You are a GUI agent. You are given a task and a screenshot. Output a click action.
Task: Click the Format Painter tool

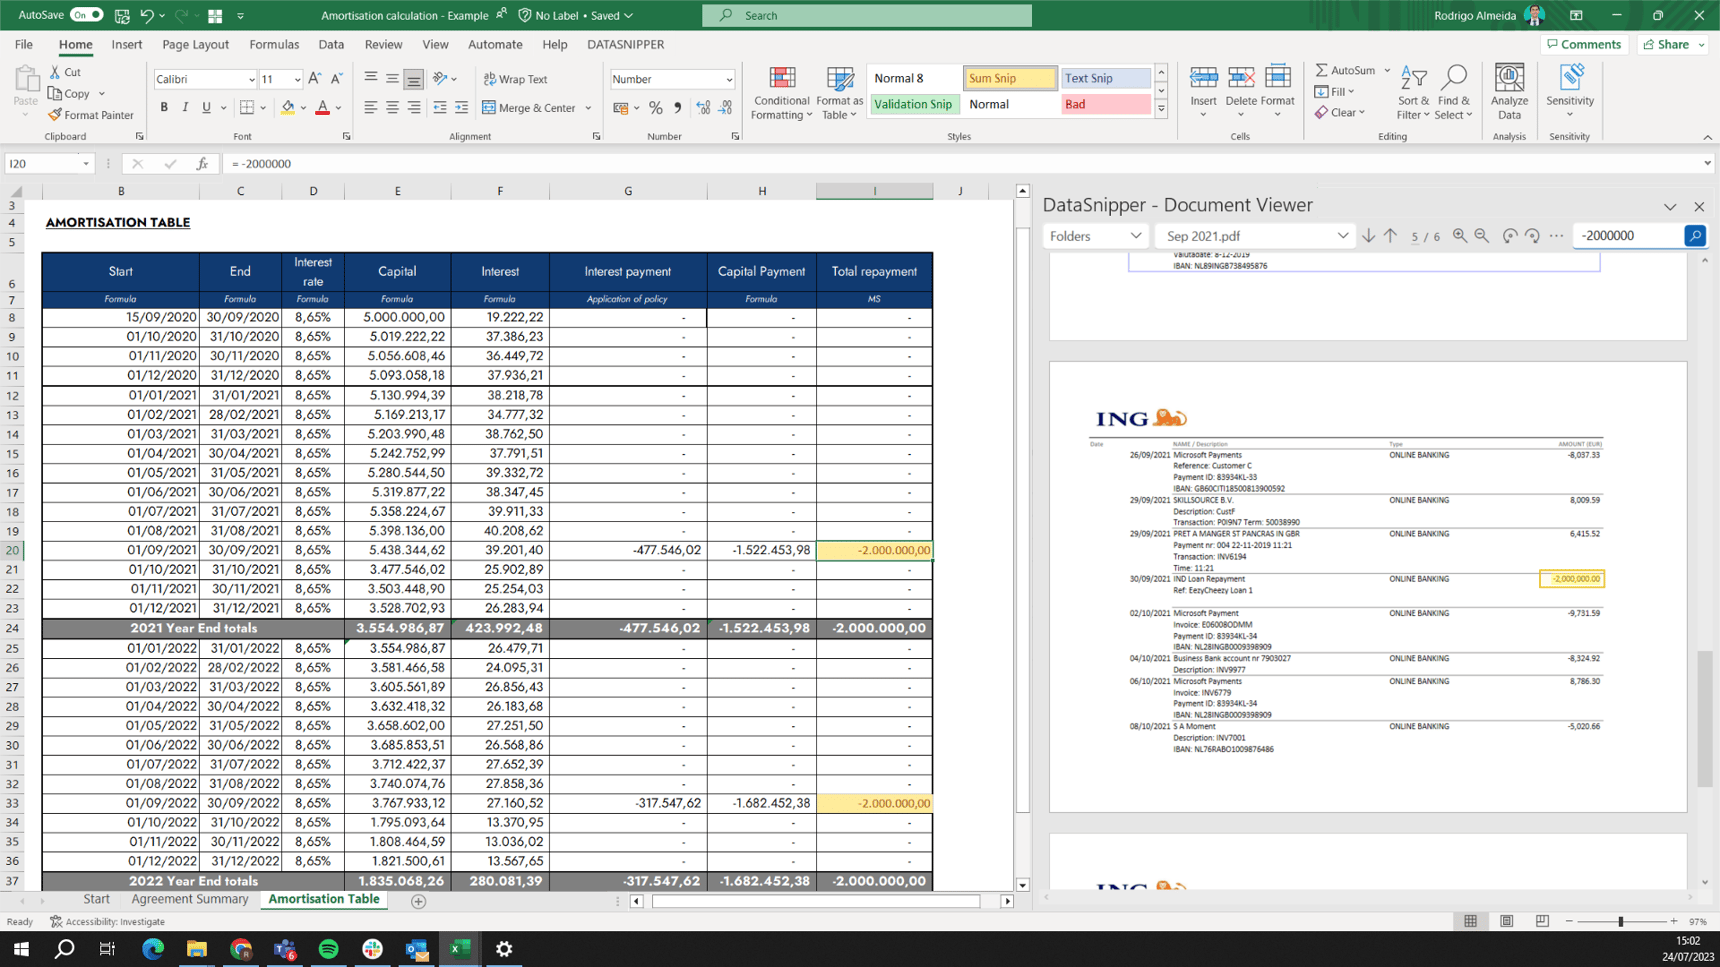click(91, 115)
